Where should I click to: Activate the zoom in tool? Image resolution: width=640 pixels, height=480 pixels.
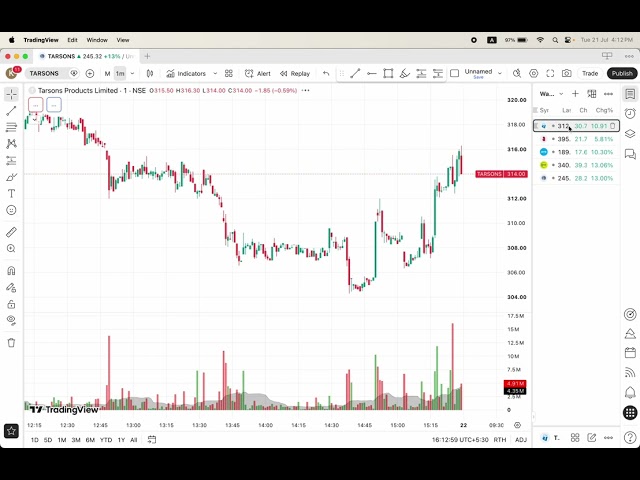coord(11,249)
